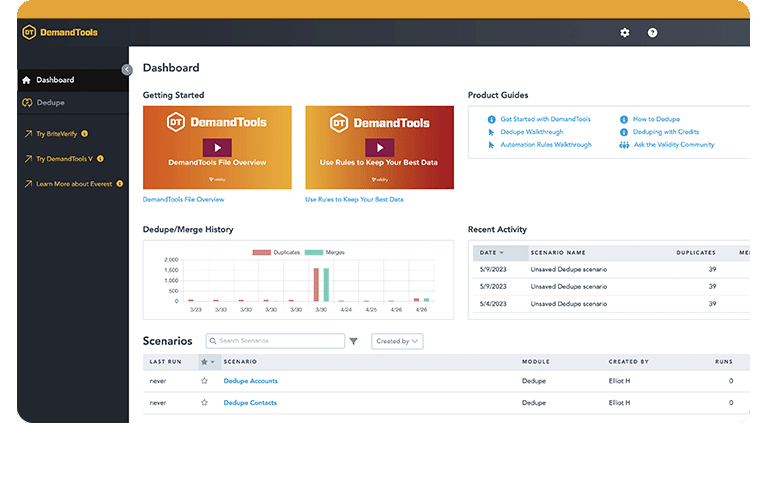Open Ask the Validity Community link
The image size is (767, 492).
pos(674,144)
